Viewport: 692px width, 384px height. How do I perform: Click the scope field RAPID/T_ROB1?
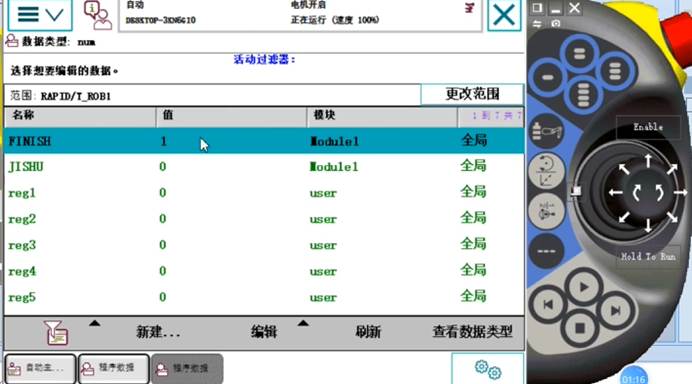(x=212, y=95)
